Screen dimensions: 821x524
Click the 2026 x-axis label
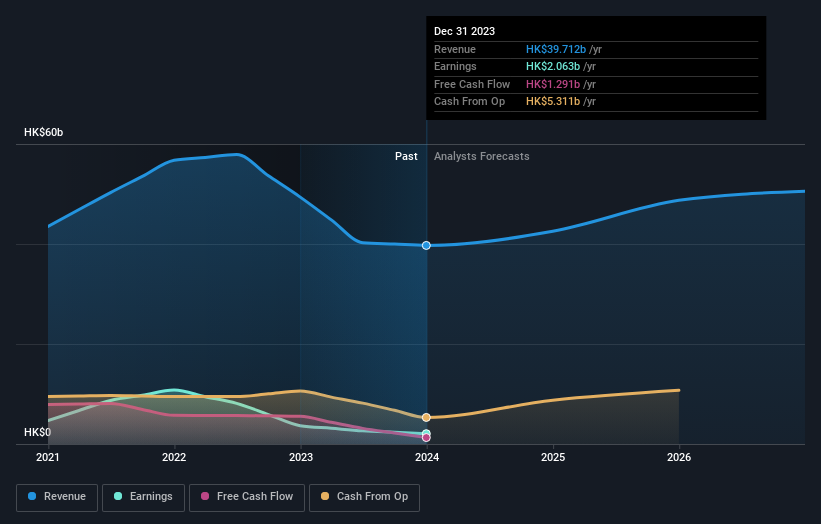[x=679, y=458]
